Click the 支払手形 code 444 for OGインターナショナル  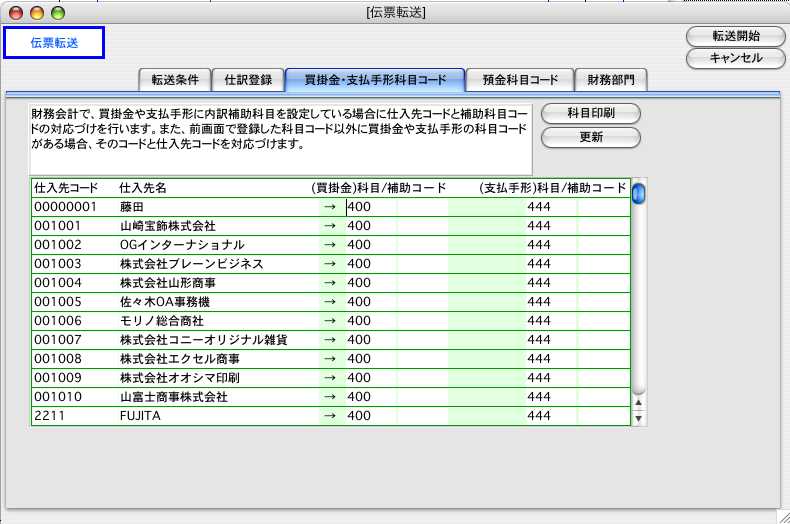[539, 245]
